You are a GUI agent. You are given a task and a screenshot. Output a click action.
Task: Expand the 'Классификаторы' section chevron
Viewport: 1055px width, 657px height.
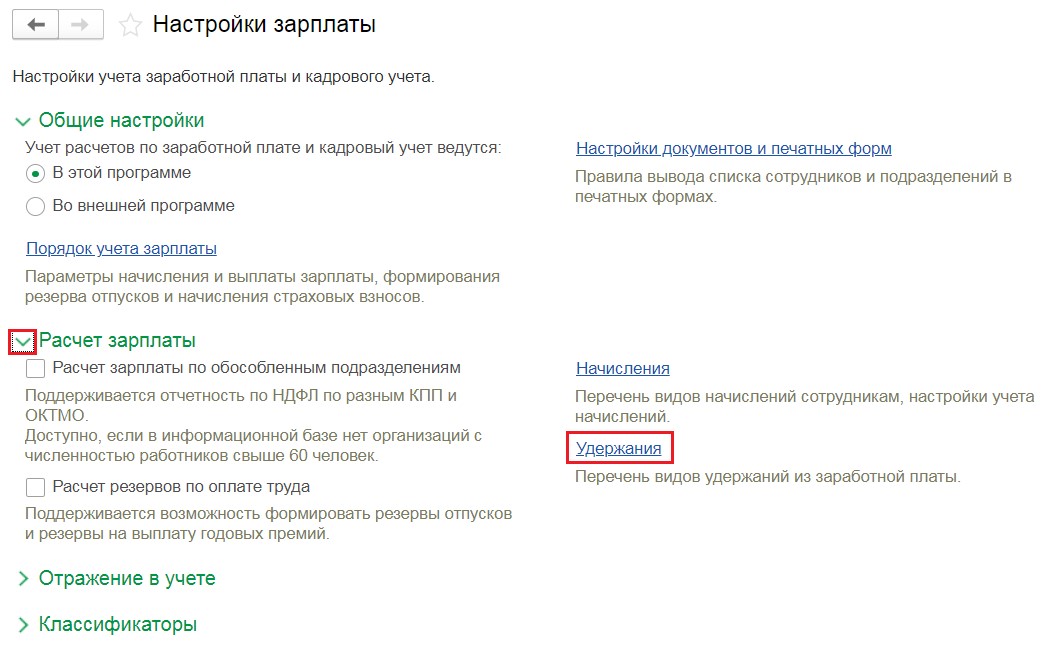pyautogui.click(x=24, y=625)
